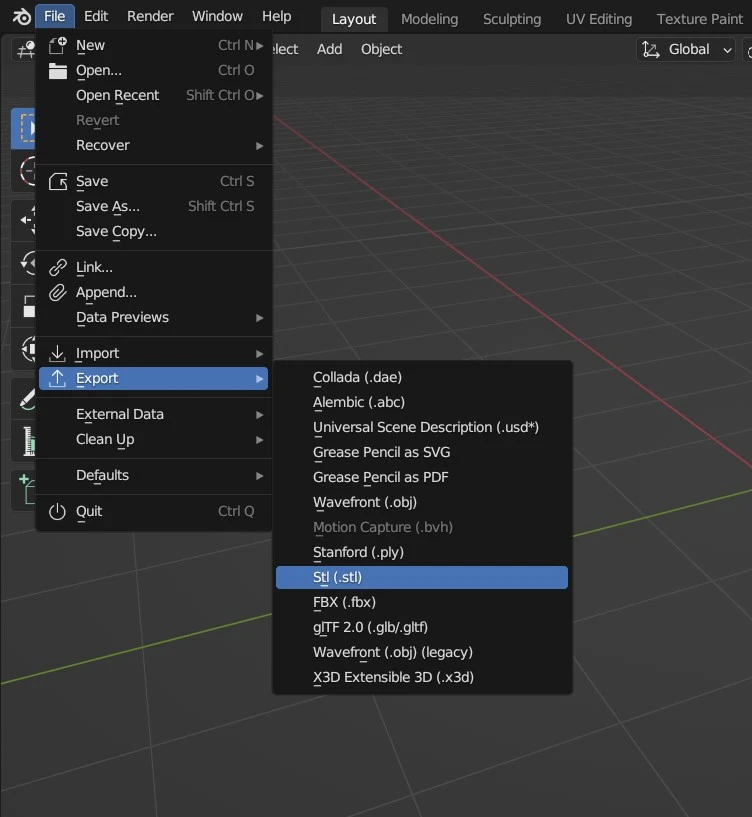Switch to the Sculpting workspace tab
This screenshot has height=817, width=752.
512,19
